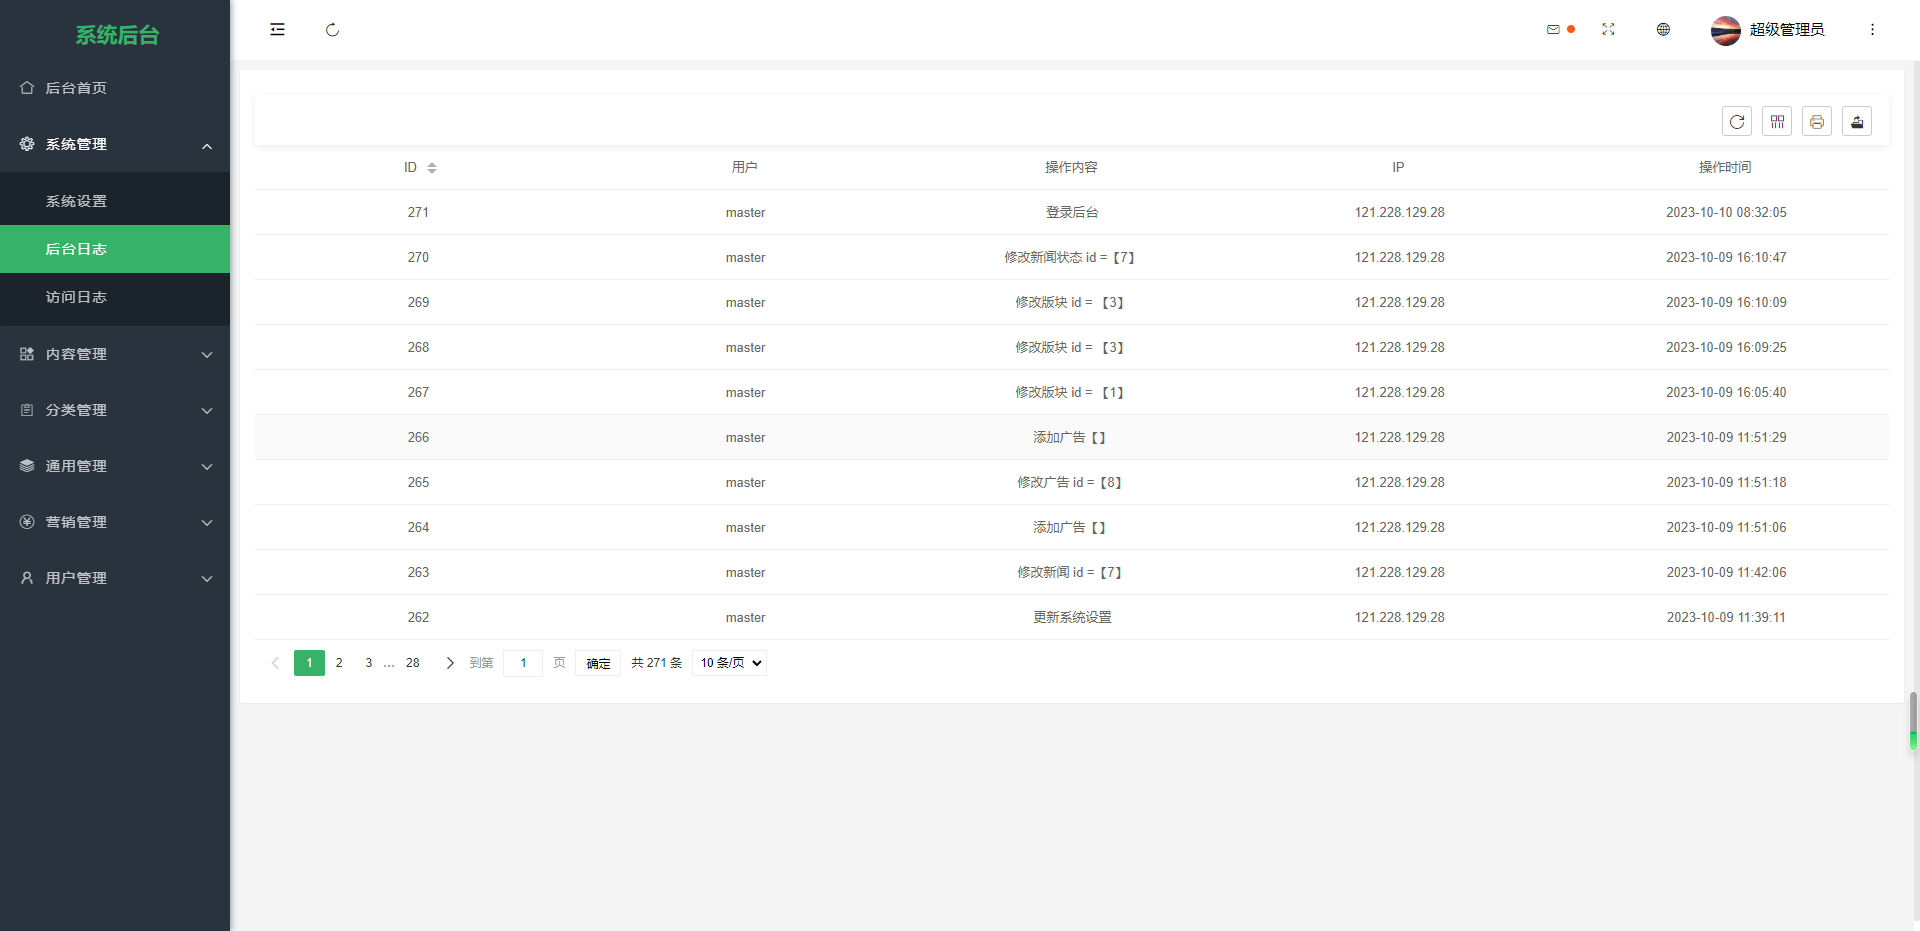Image resolution: width=1920 pixels, height=931 pixels.
Task: Go to page 28 of results
Action: (412, 663)
